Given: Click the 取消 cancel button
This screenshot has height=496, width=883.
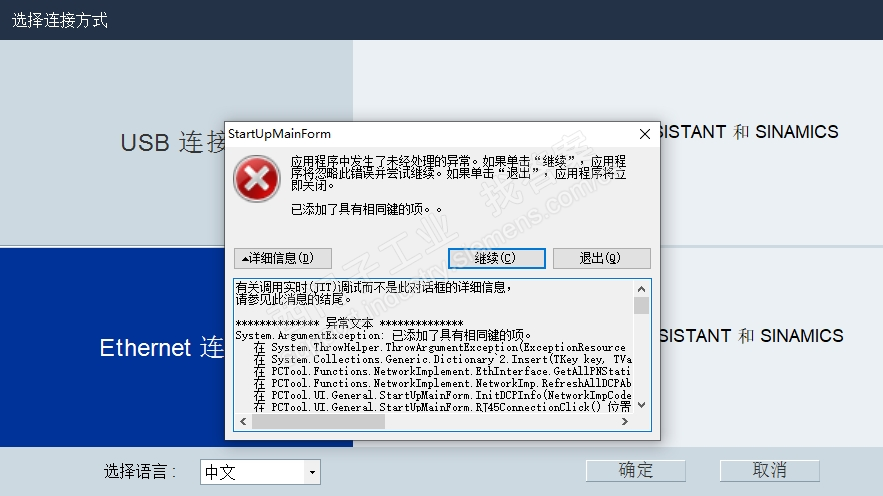Looking at the screenshot, I should [x=769, y=471].
